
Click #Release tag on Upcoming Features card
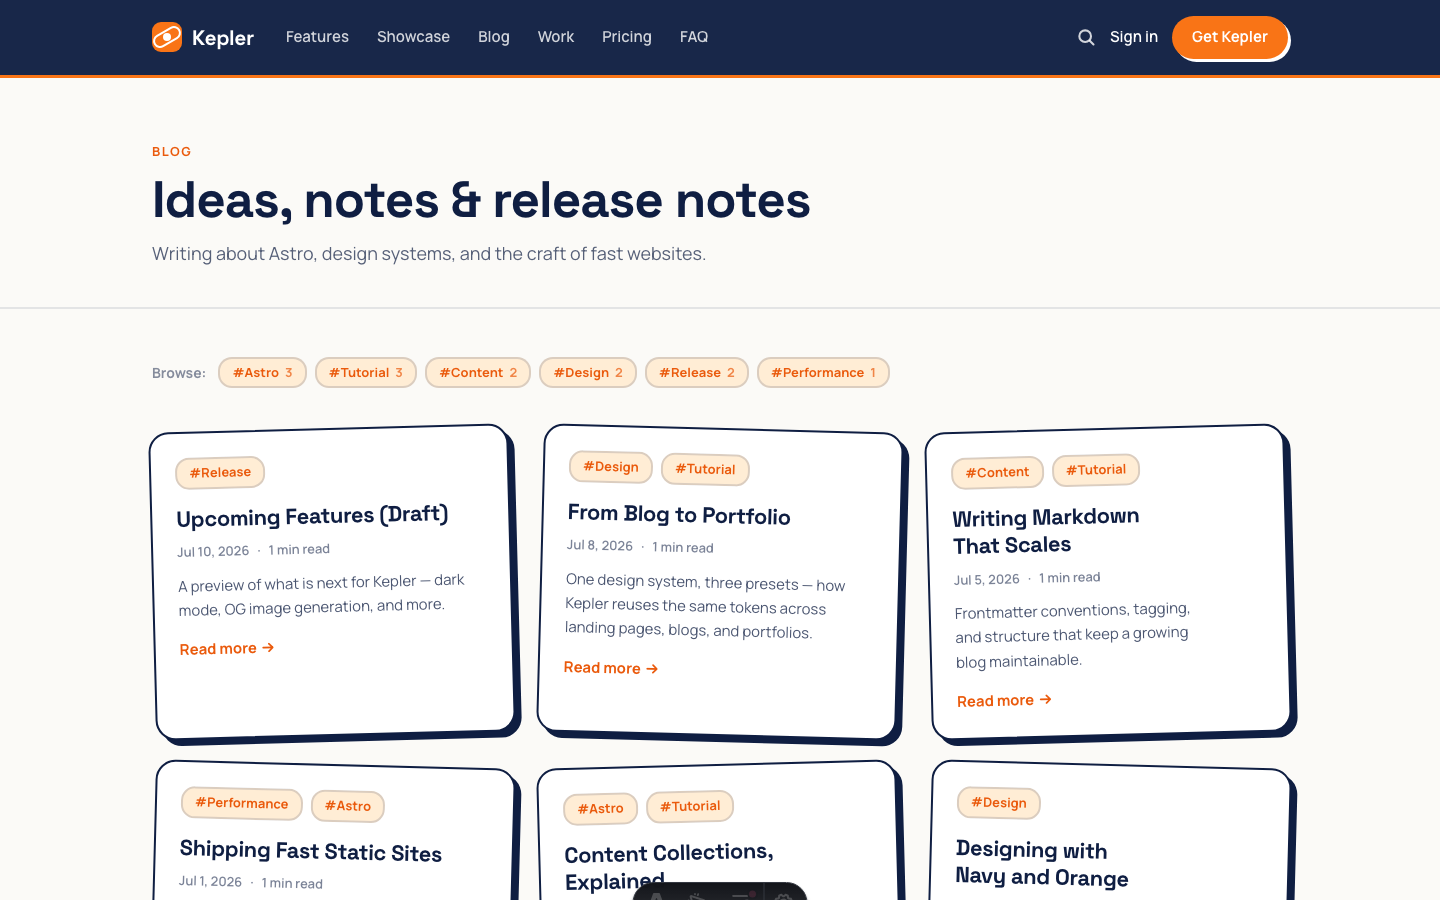pos(220,473)
